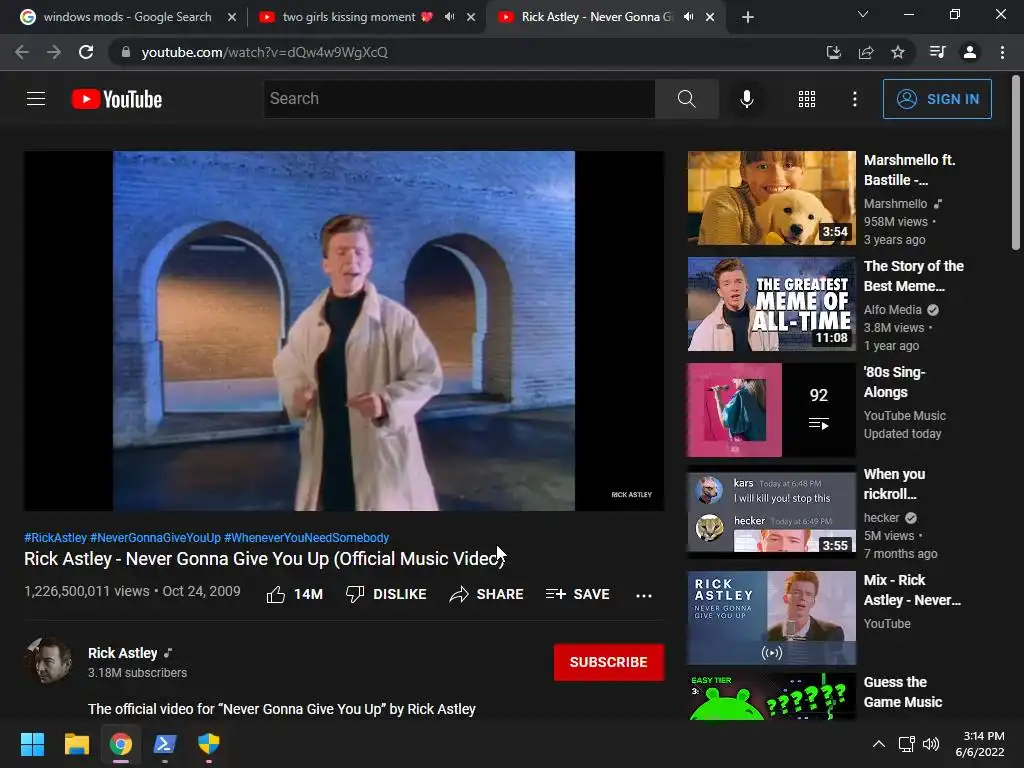Subscribe to Rick Astley channel

click(x=609, y=662)
